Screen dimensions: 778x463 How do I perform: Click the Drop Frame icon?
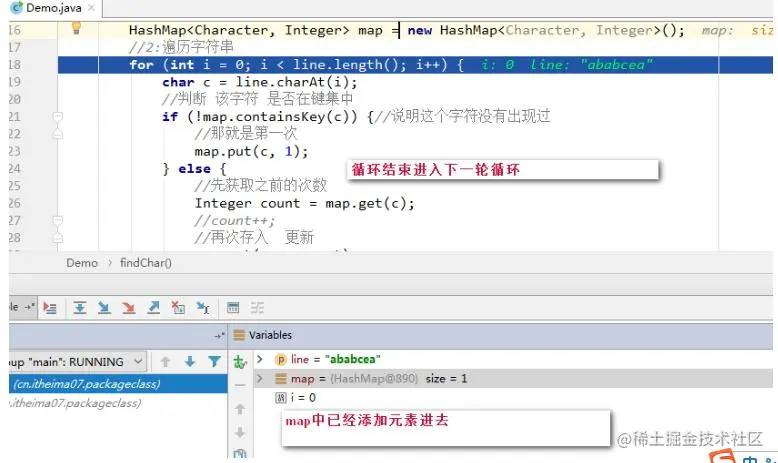178,308
